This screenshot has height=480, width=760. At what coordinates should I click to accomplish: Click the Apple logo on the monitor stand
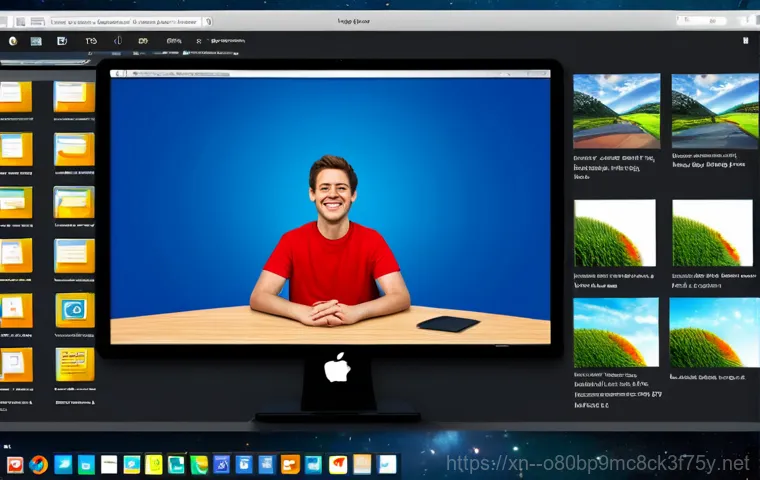tap(337, 367)
